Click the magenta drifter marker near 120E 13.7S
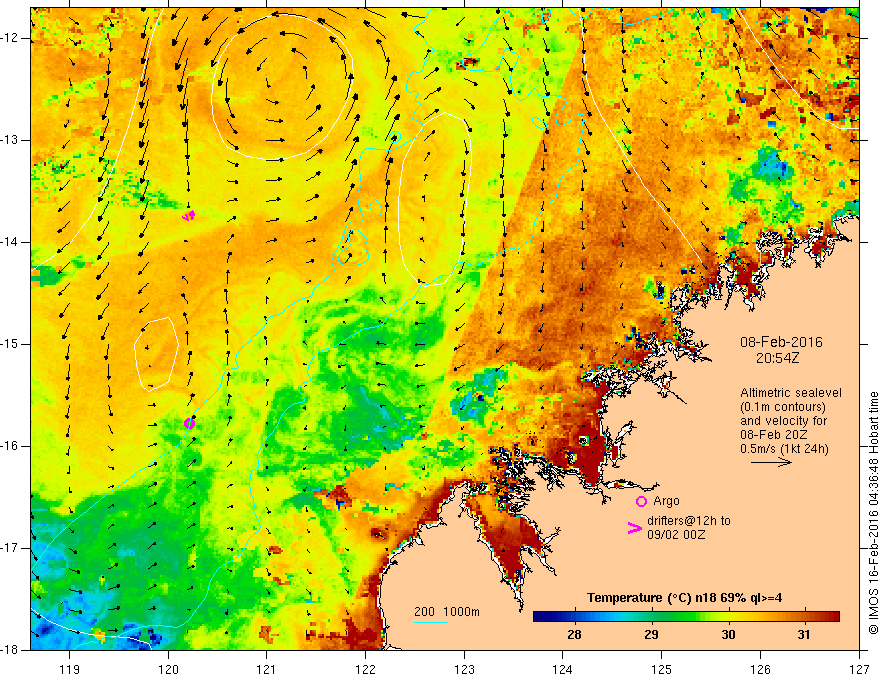880x680 pixels. coord(189,215)
